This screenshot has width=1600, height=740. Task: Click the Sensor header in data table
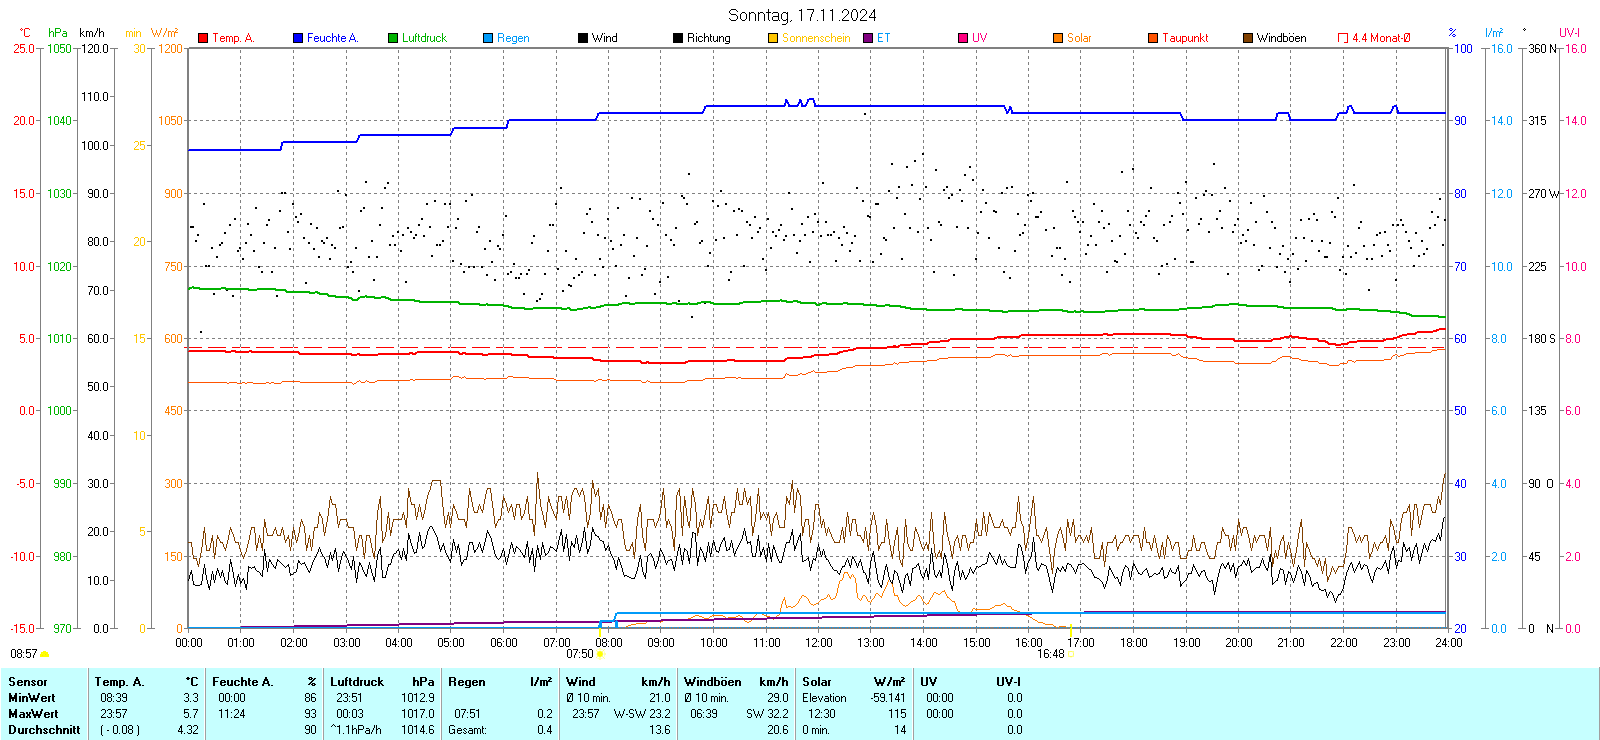point(28,682)
